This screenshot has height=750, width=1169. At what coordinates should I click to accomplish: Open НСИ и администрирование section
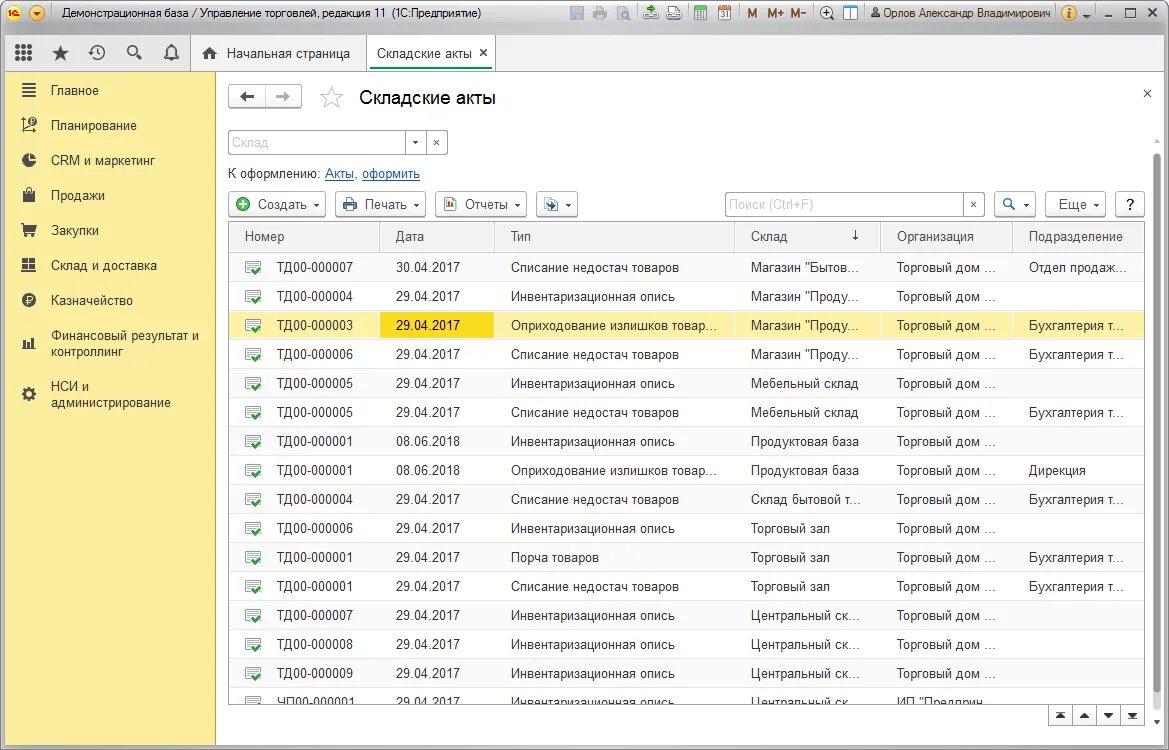point(110,394)
